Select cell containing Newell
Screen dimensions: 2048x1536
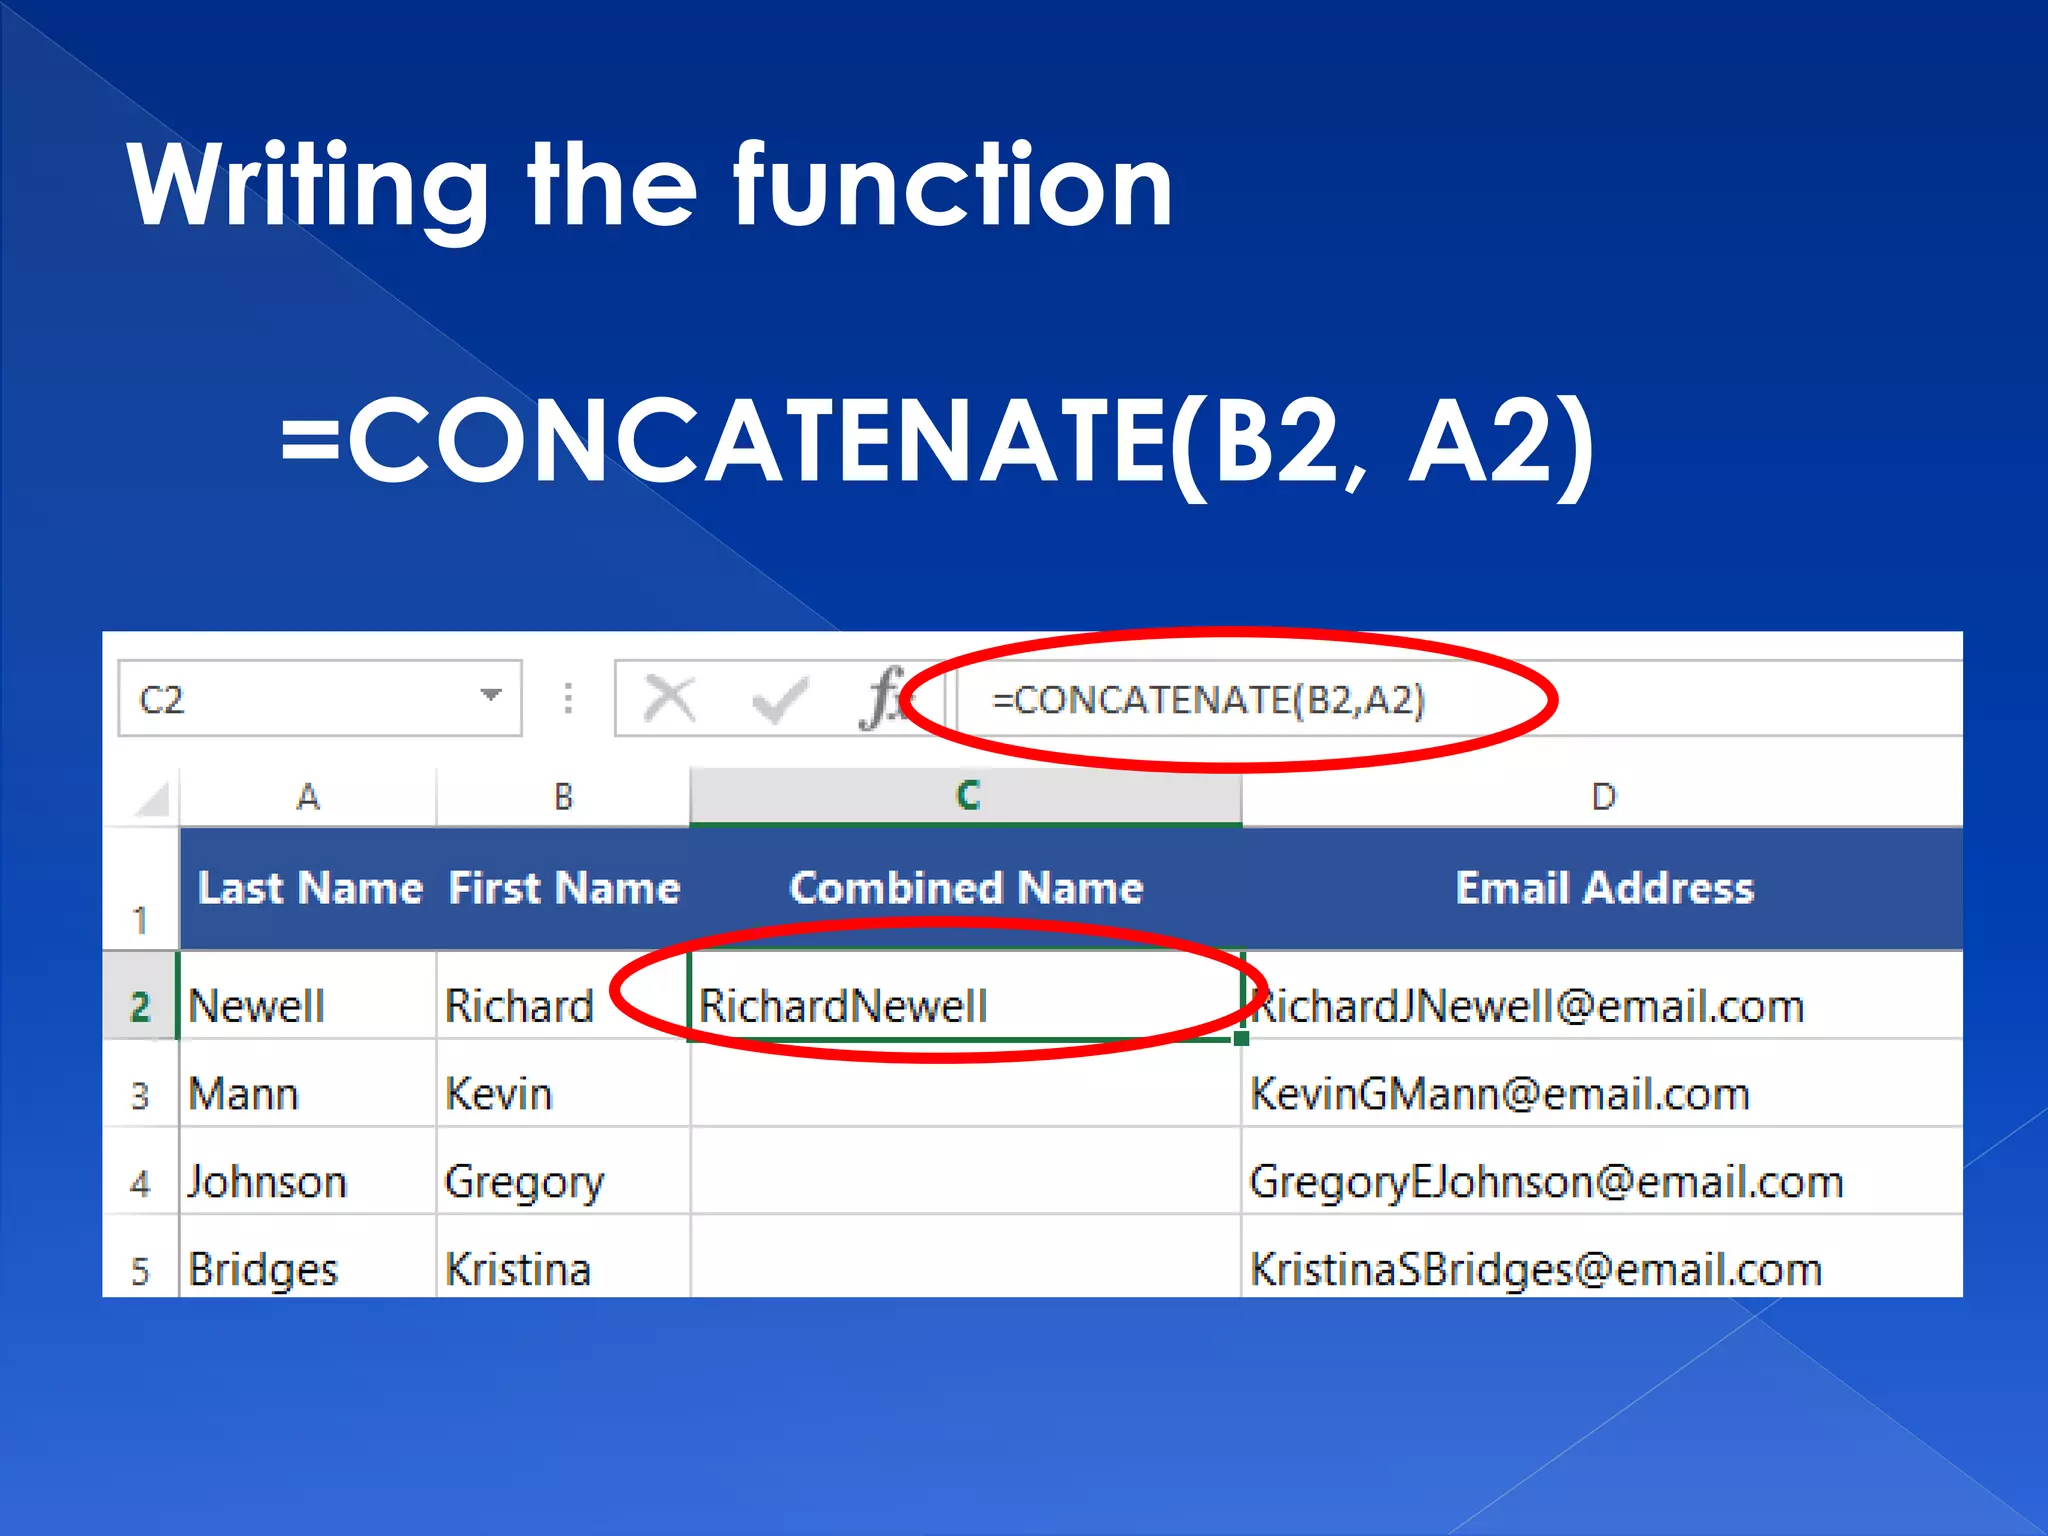[x=308, y=996]
